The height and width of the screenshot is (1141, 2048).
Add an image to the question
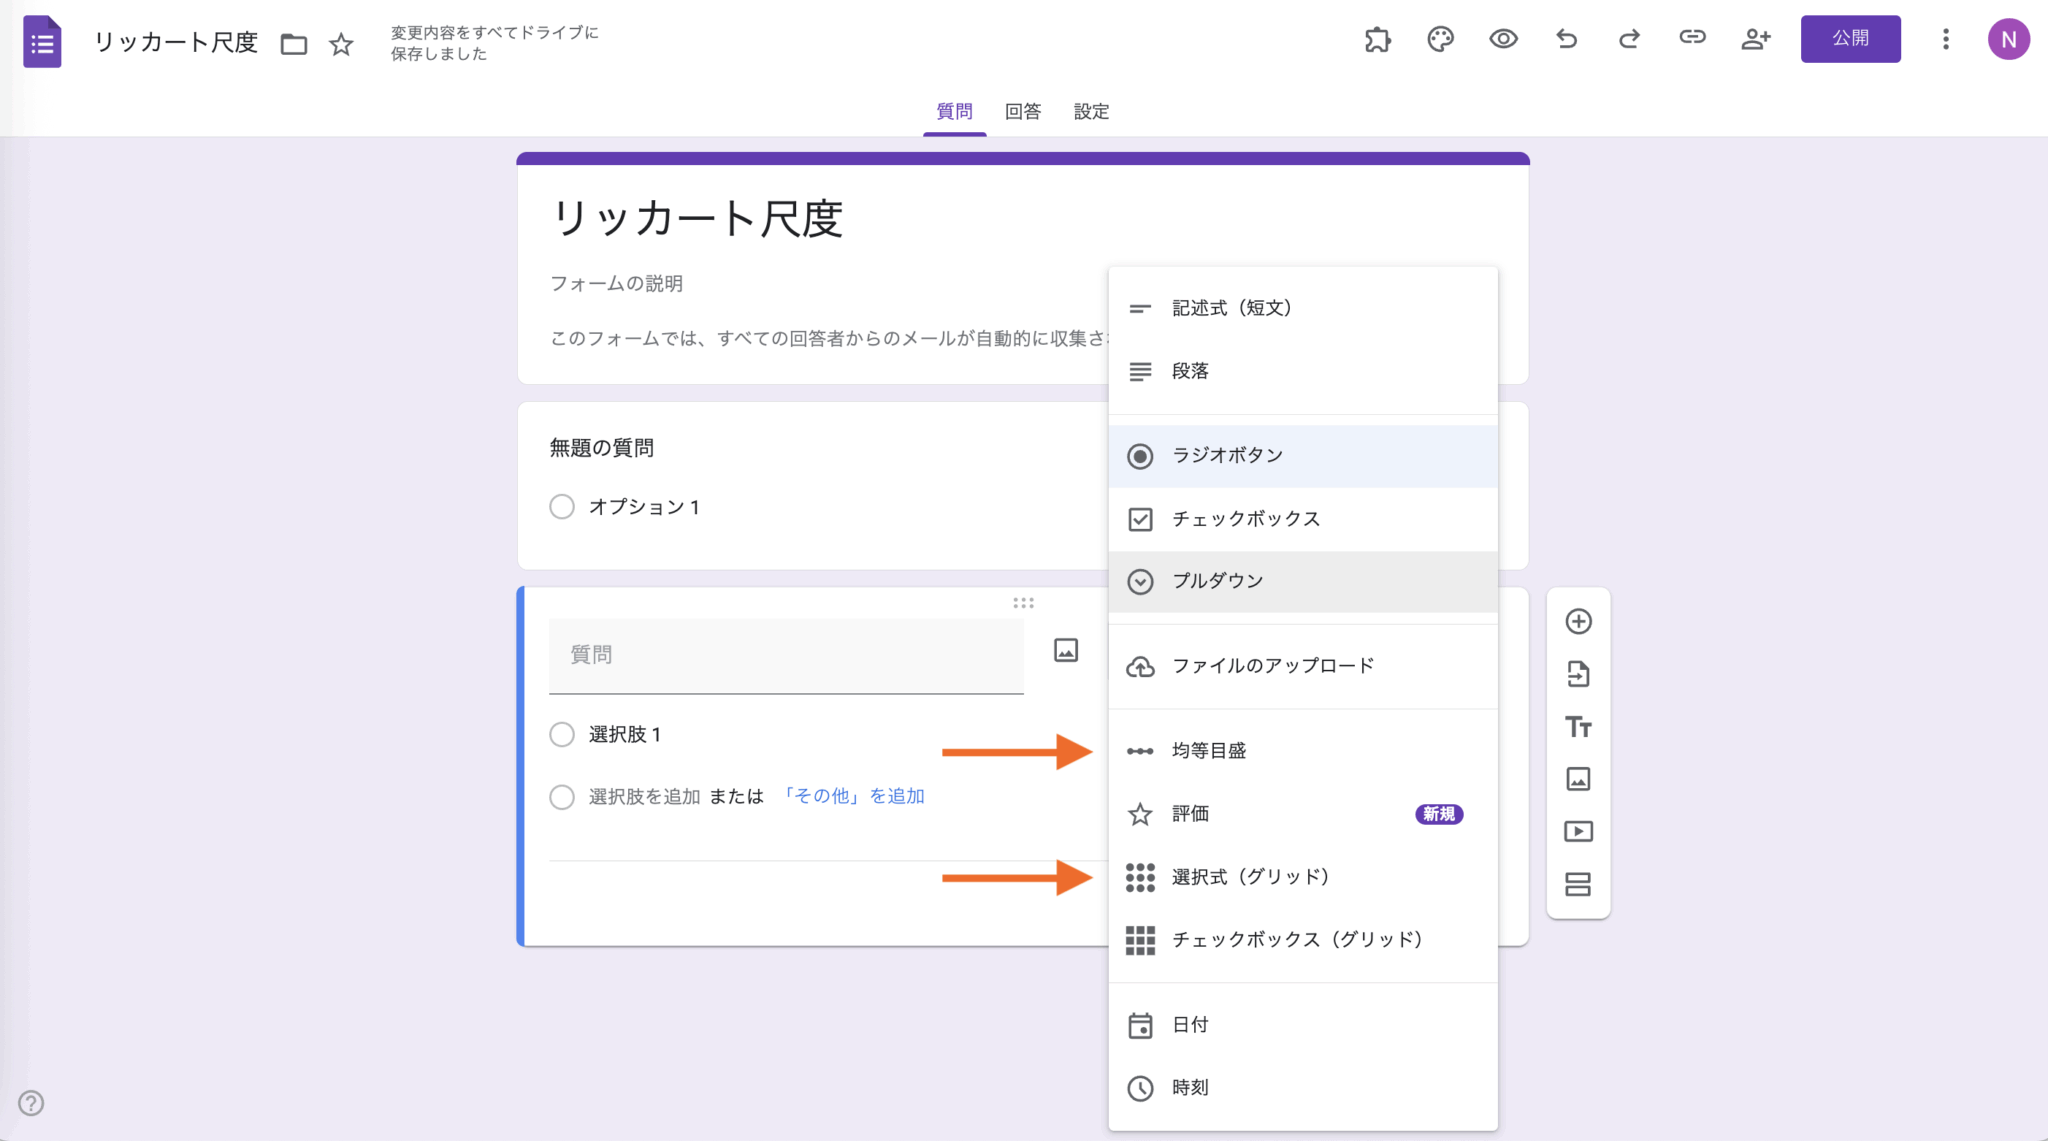coord(1066,650)
